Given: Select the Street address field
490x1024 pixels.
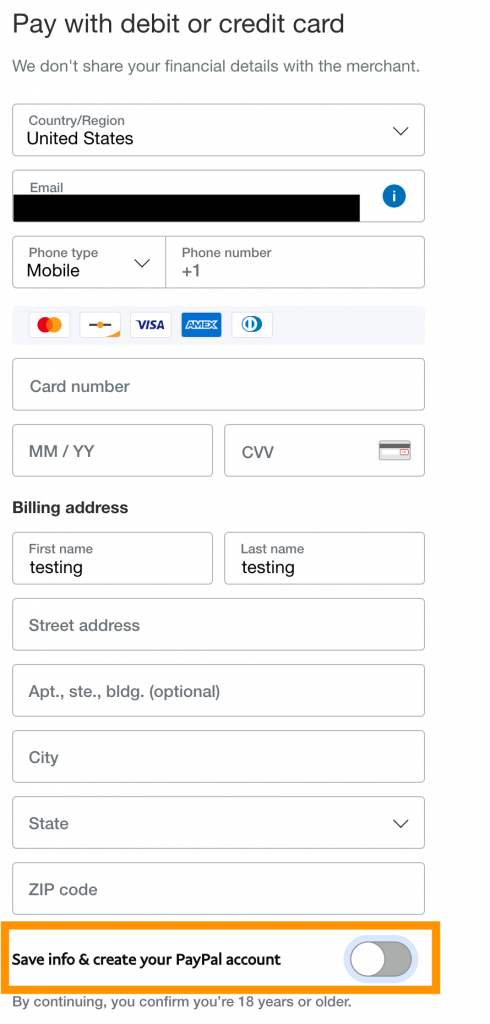Looking at the screenshot, I should tap(218, 624).
